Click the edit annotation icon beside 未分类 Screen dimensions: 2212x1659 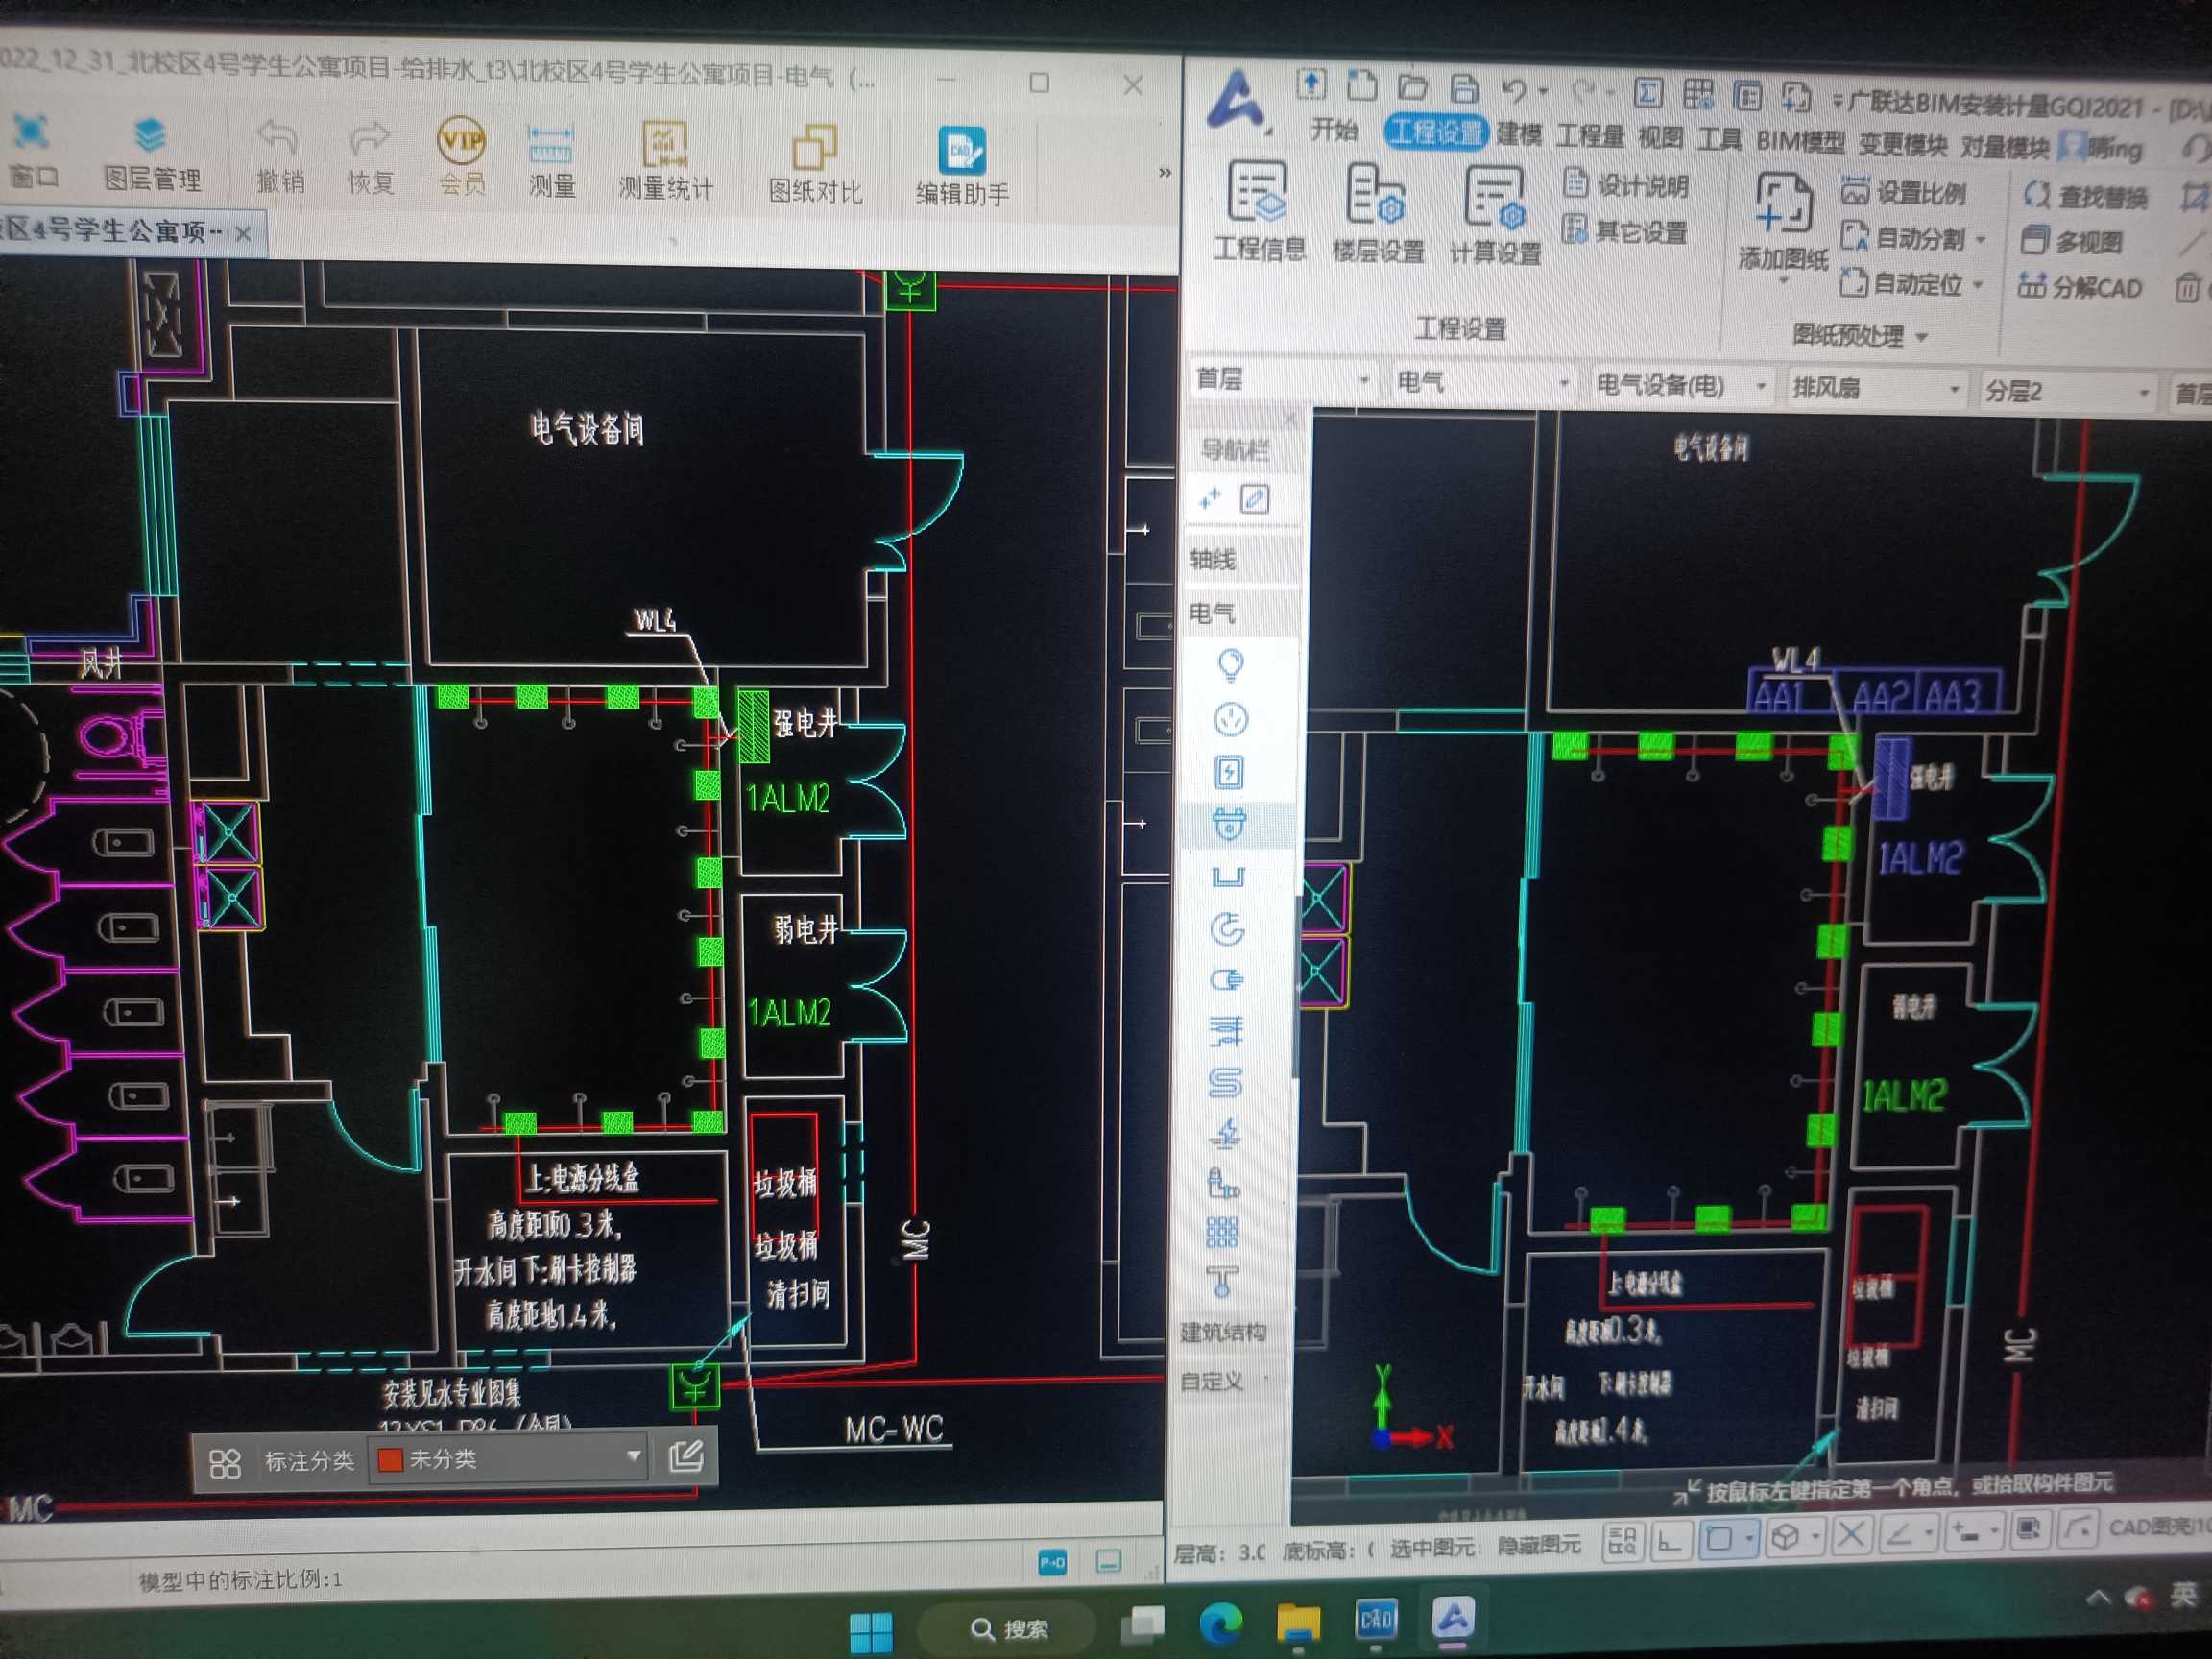[686, 1456]
